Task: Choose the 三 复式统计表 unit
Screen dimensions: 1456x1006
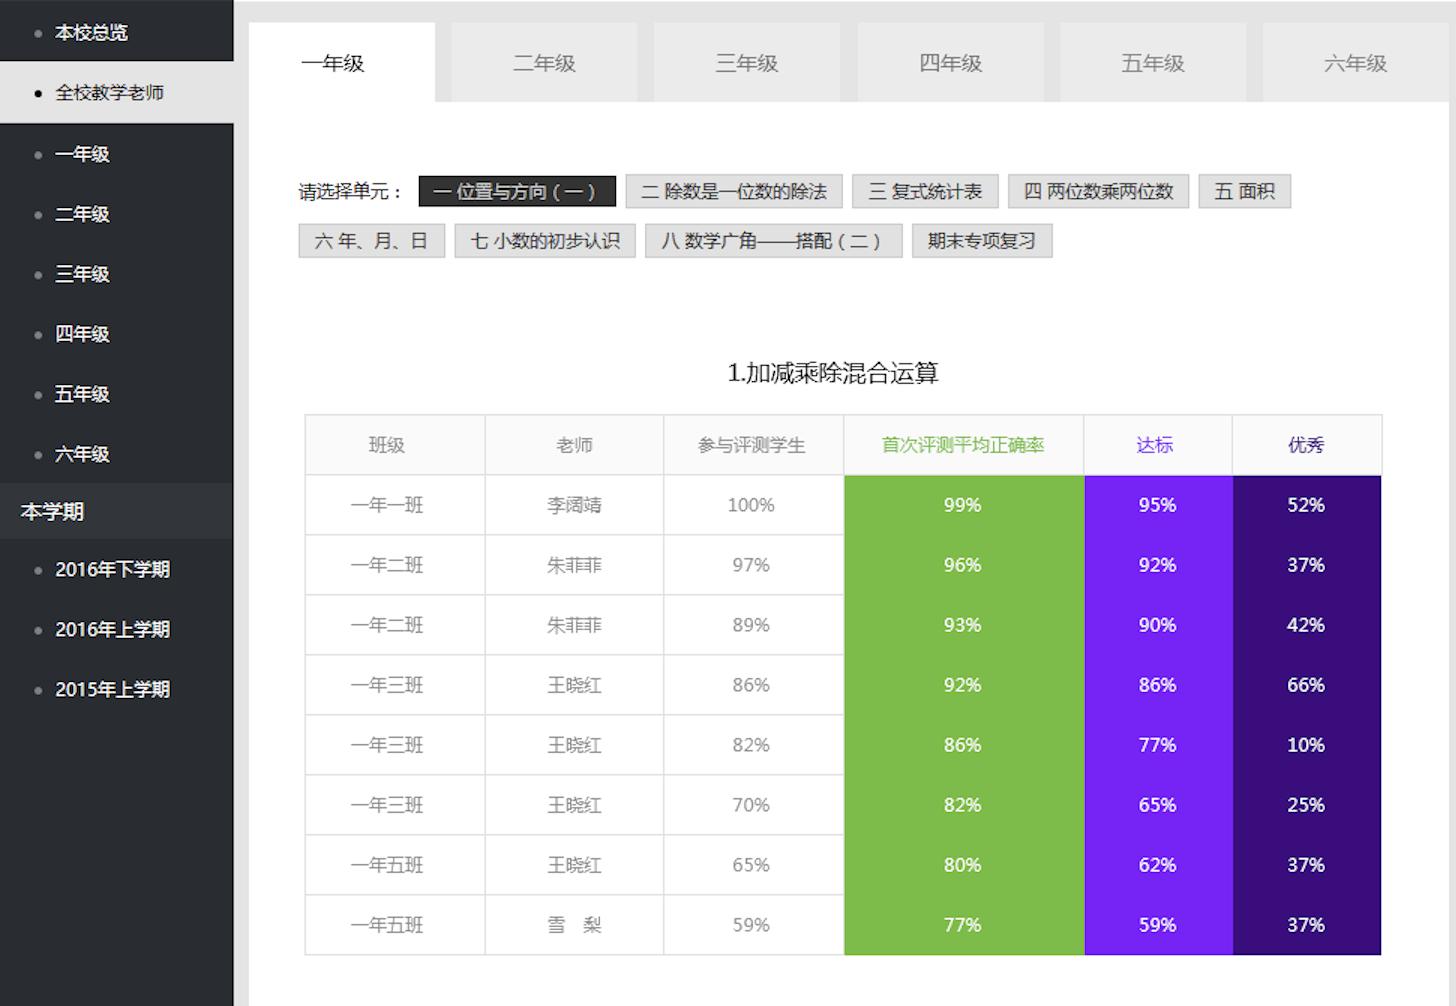Action: 925,191
